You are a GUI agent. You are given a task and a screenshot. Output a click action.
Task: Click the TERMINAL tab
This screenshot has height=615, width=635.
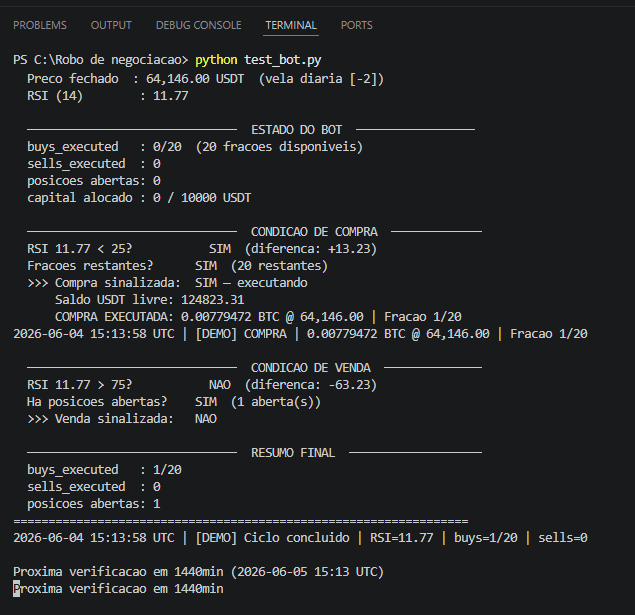click(x=291, y=25)
